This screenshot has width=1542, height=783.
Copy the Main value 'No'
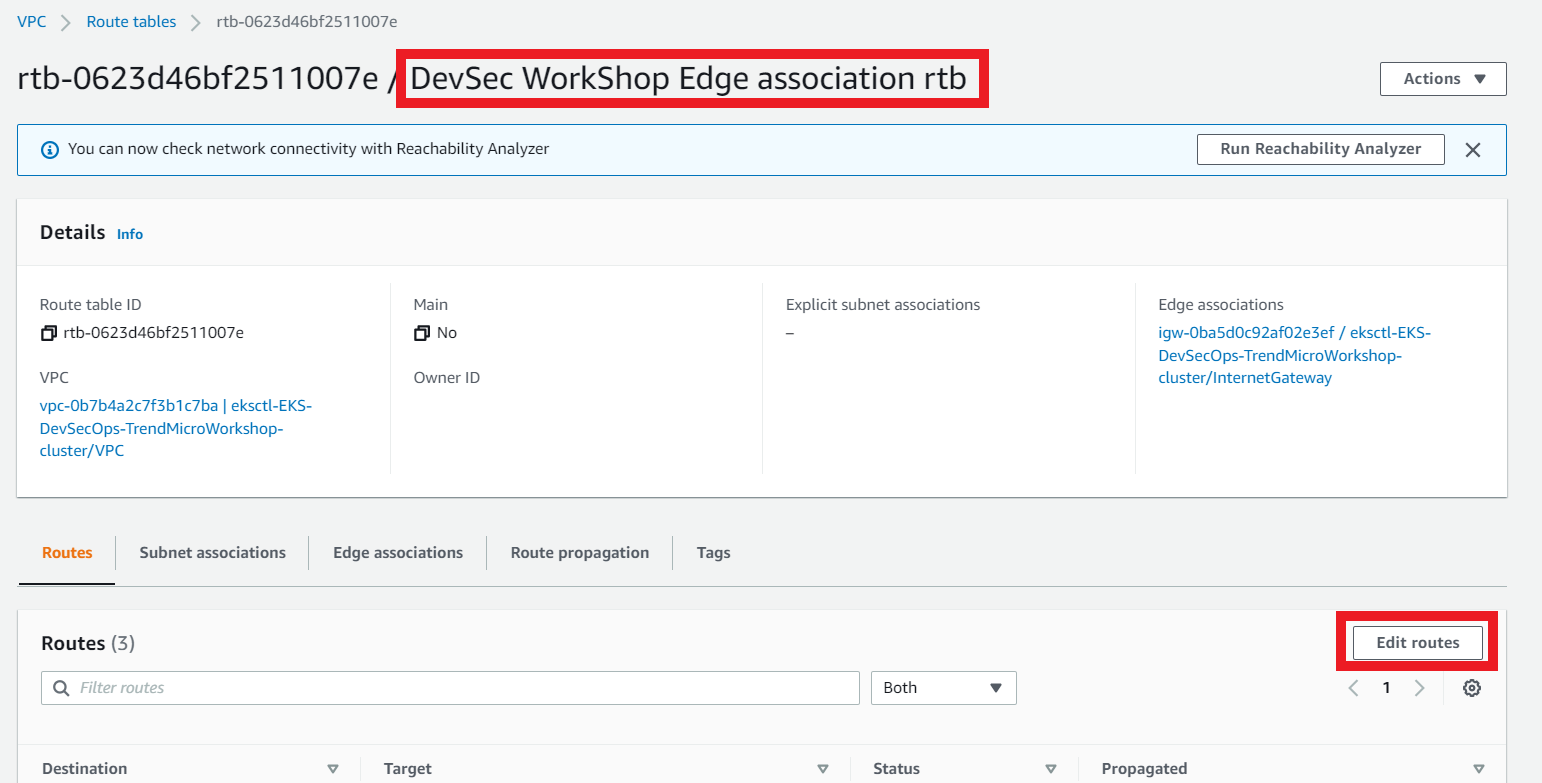click(422, 333)
